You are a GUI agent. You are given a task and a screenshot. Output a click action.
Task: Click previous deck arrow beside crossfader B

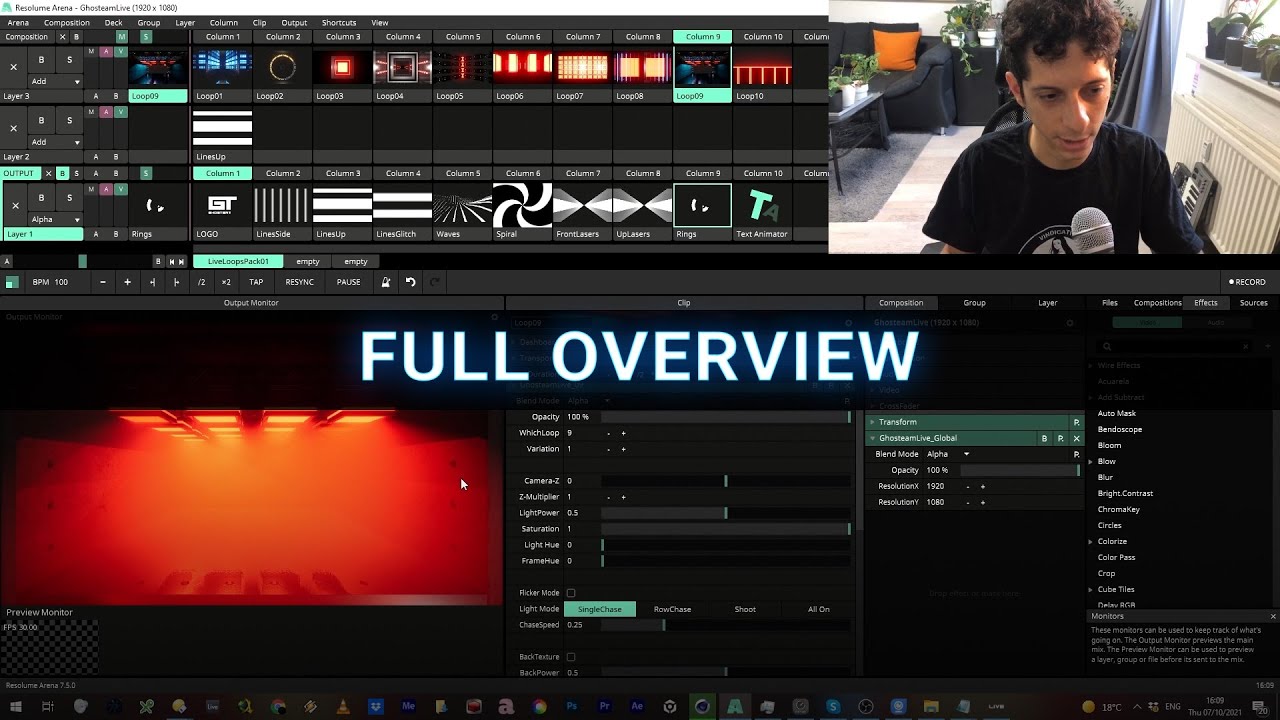pos(171,261)
